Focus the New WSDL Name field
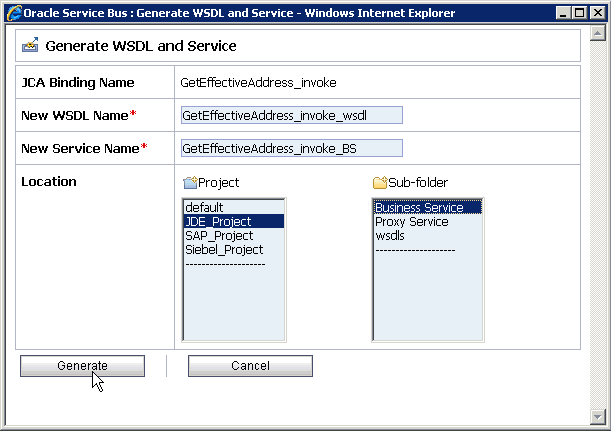The image size is (611, 431). (291, 115)
